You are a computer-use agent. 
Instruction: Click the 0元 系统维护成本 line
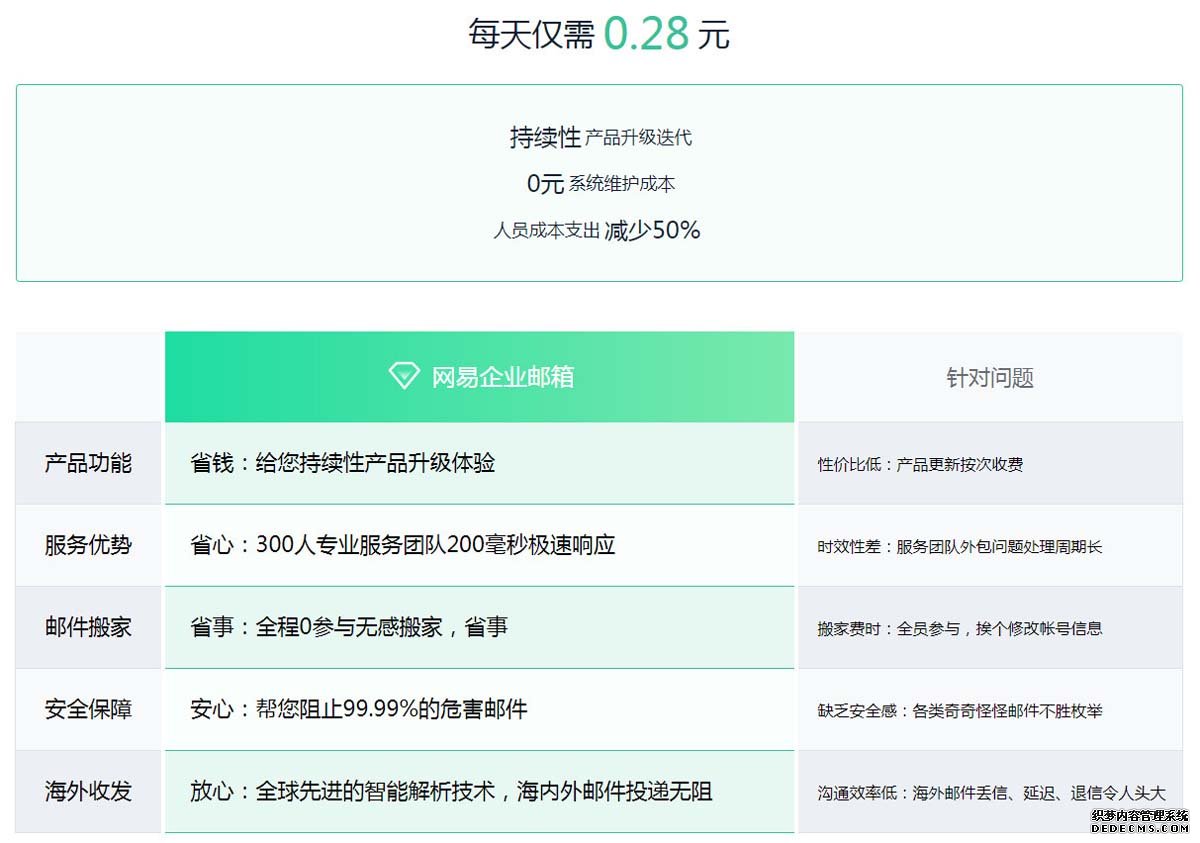[600, 184]
